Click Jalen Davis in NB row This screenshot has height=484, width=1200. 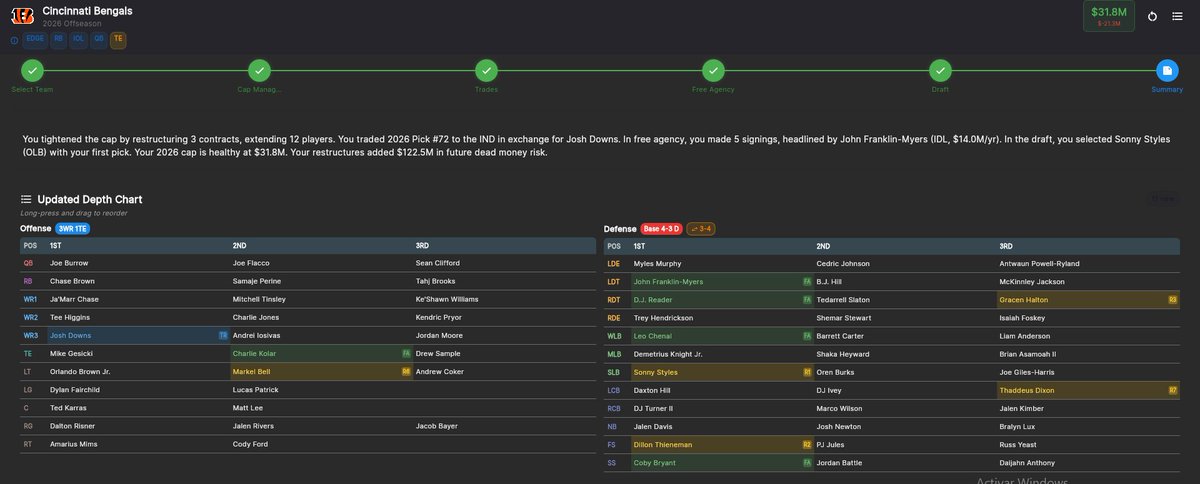click(653, 426)
